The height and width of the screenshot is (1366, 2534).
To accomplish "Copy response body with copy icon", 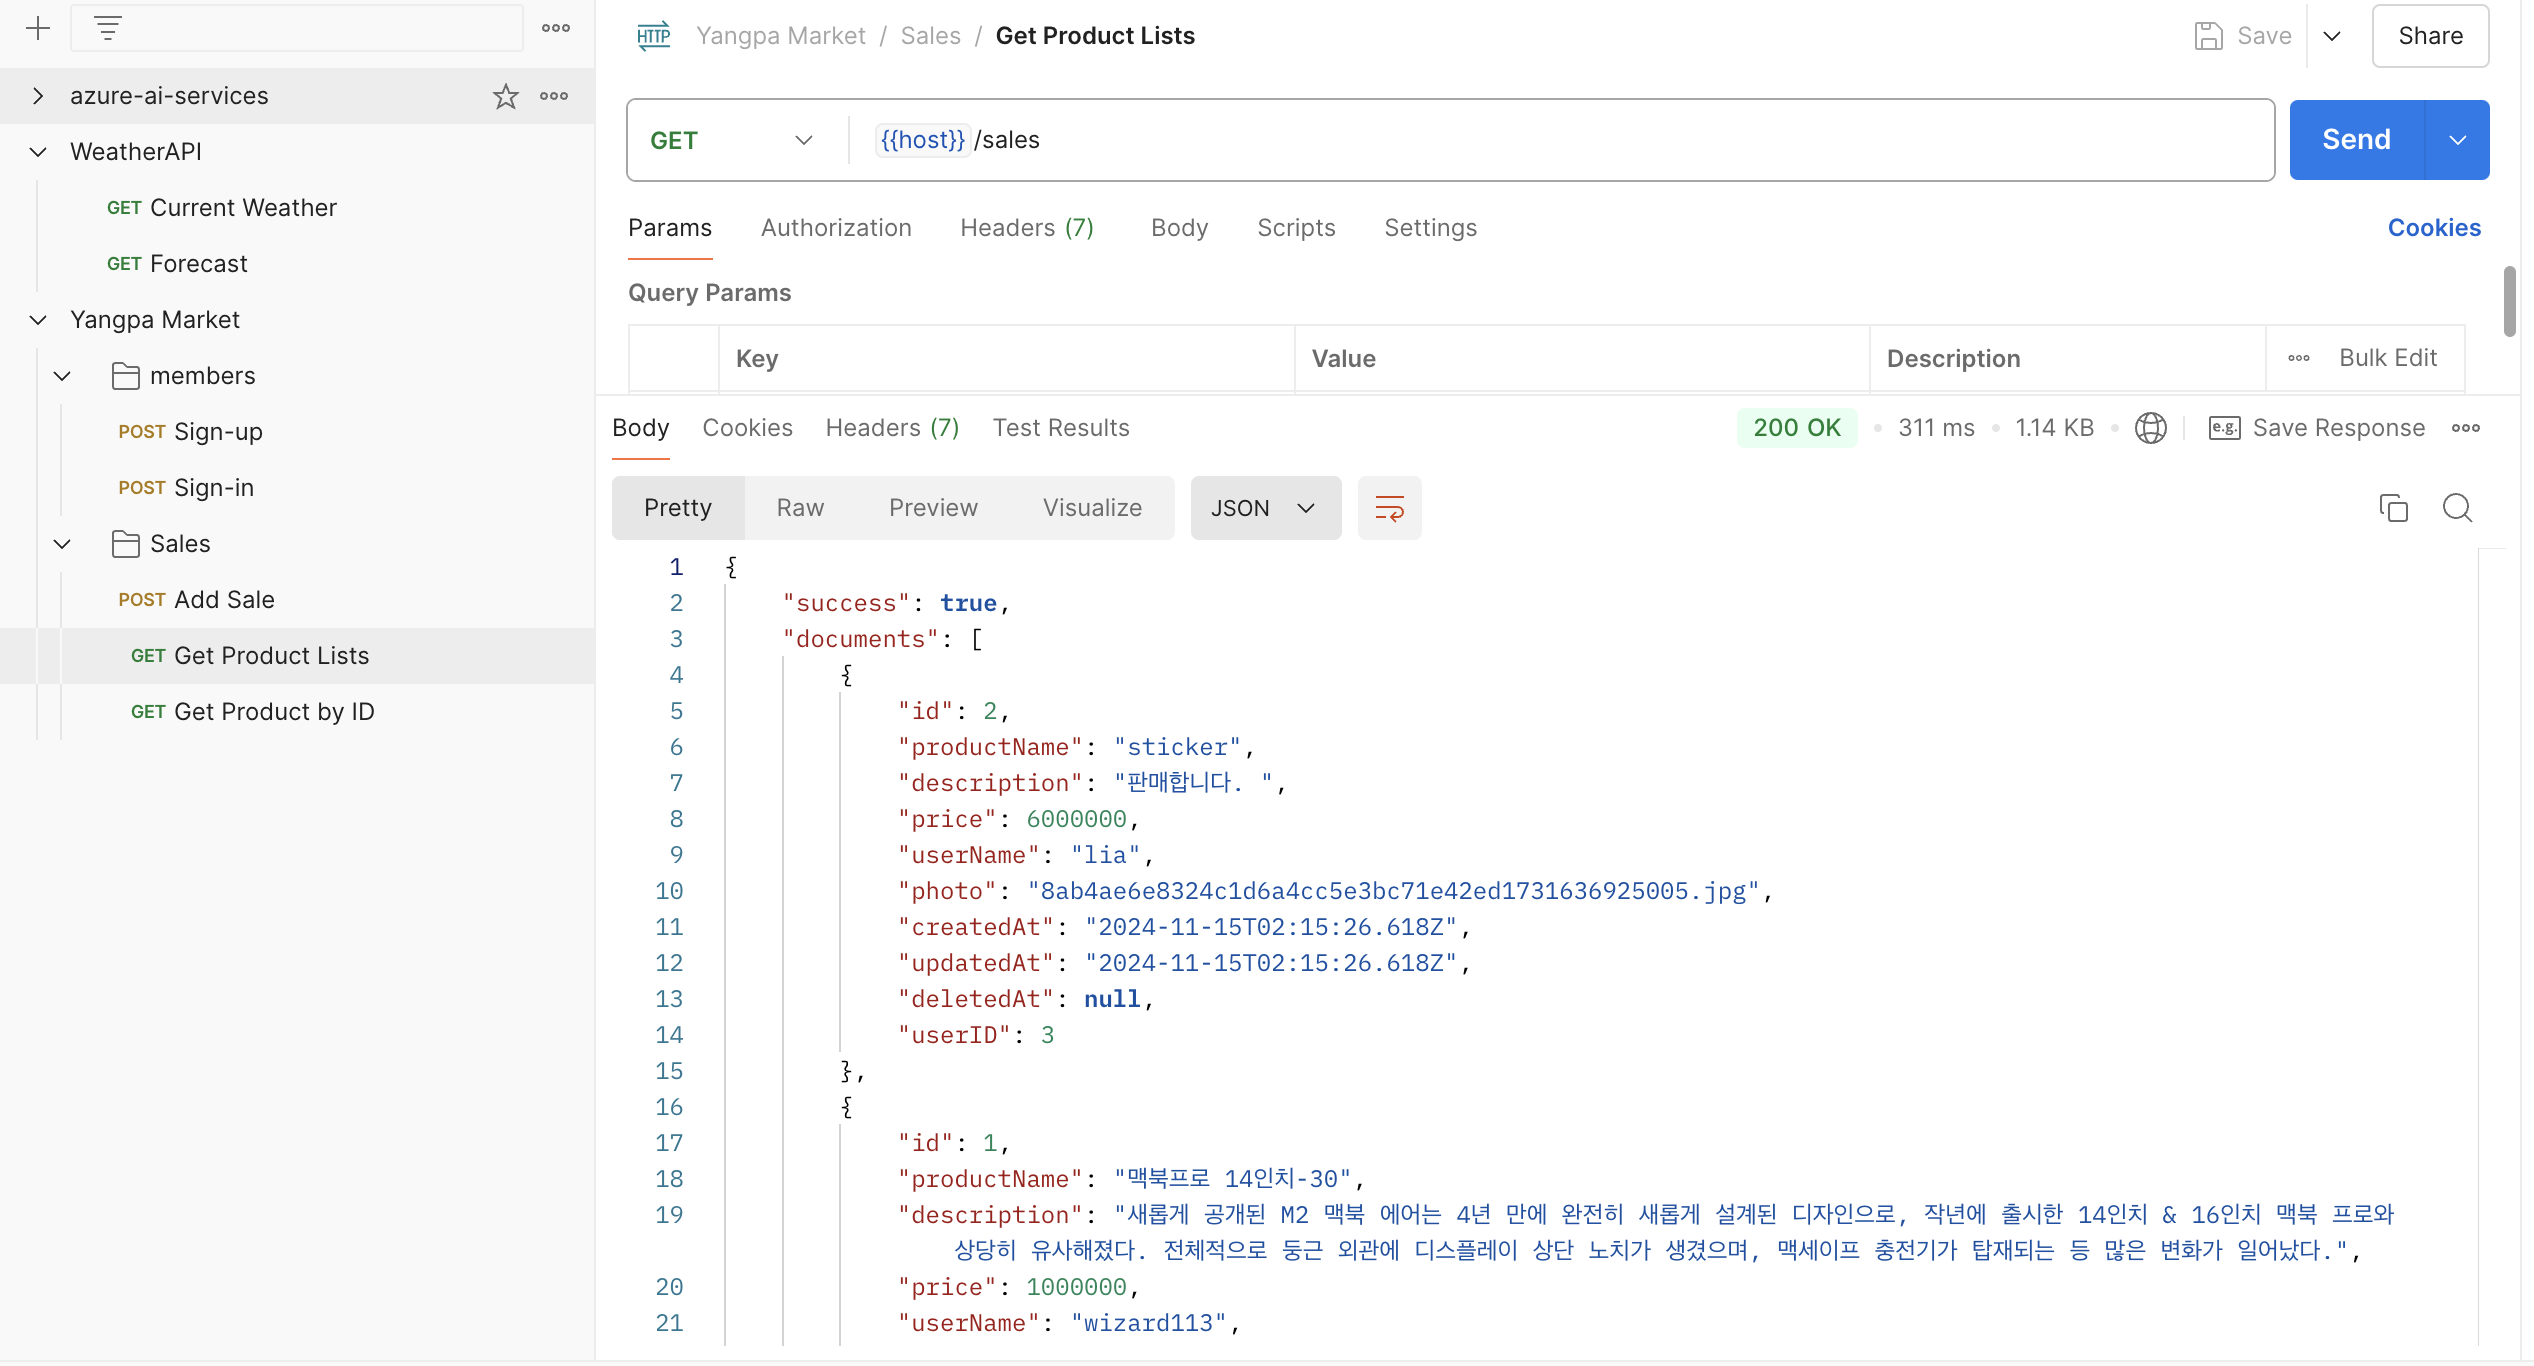I will pyautogui.click(x=2393, y=508).
